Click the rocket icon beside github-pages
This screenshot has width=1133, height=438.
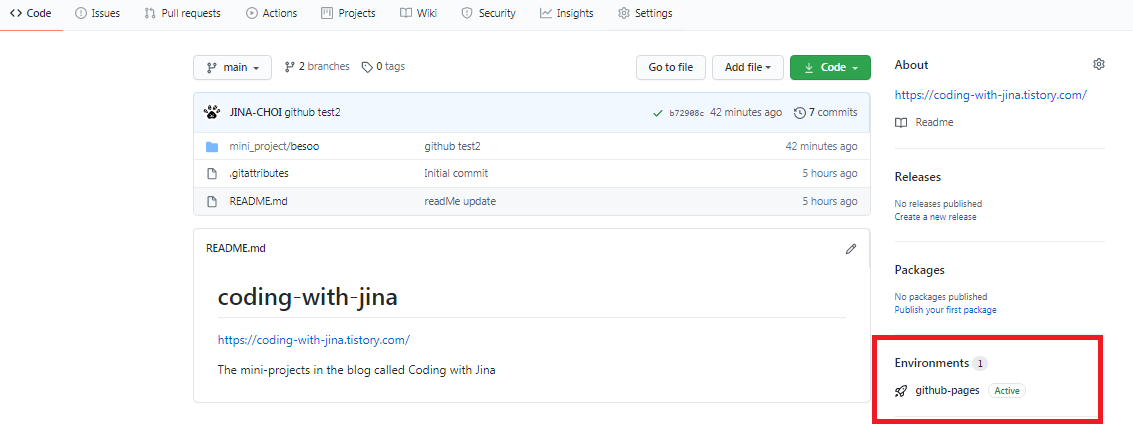tap(901, 391)
